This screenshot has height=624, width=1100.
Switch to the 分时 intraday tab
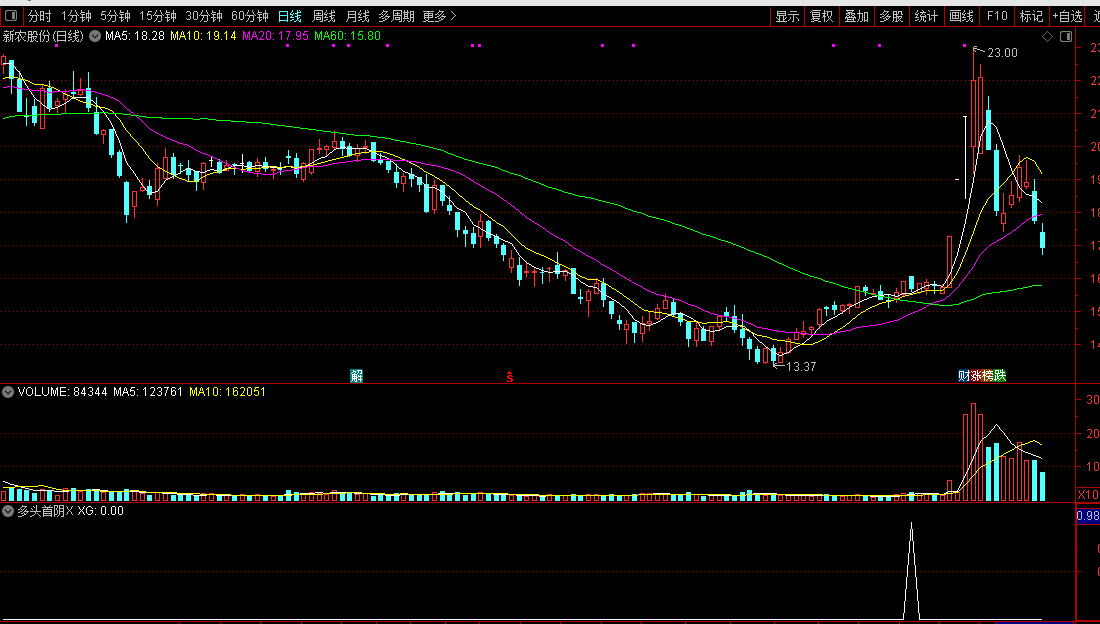coord(40,15)
